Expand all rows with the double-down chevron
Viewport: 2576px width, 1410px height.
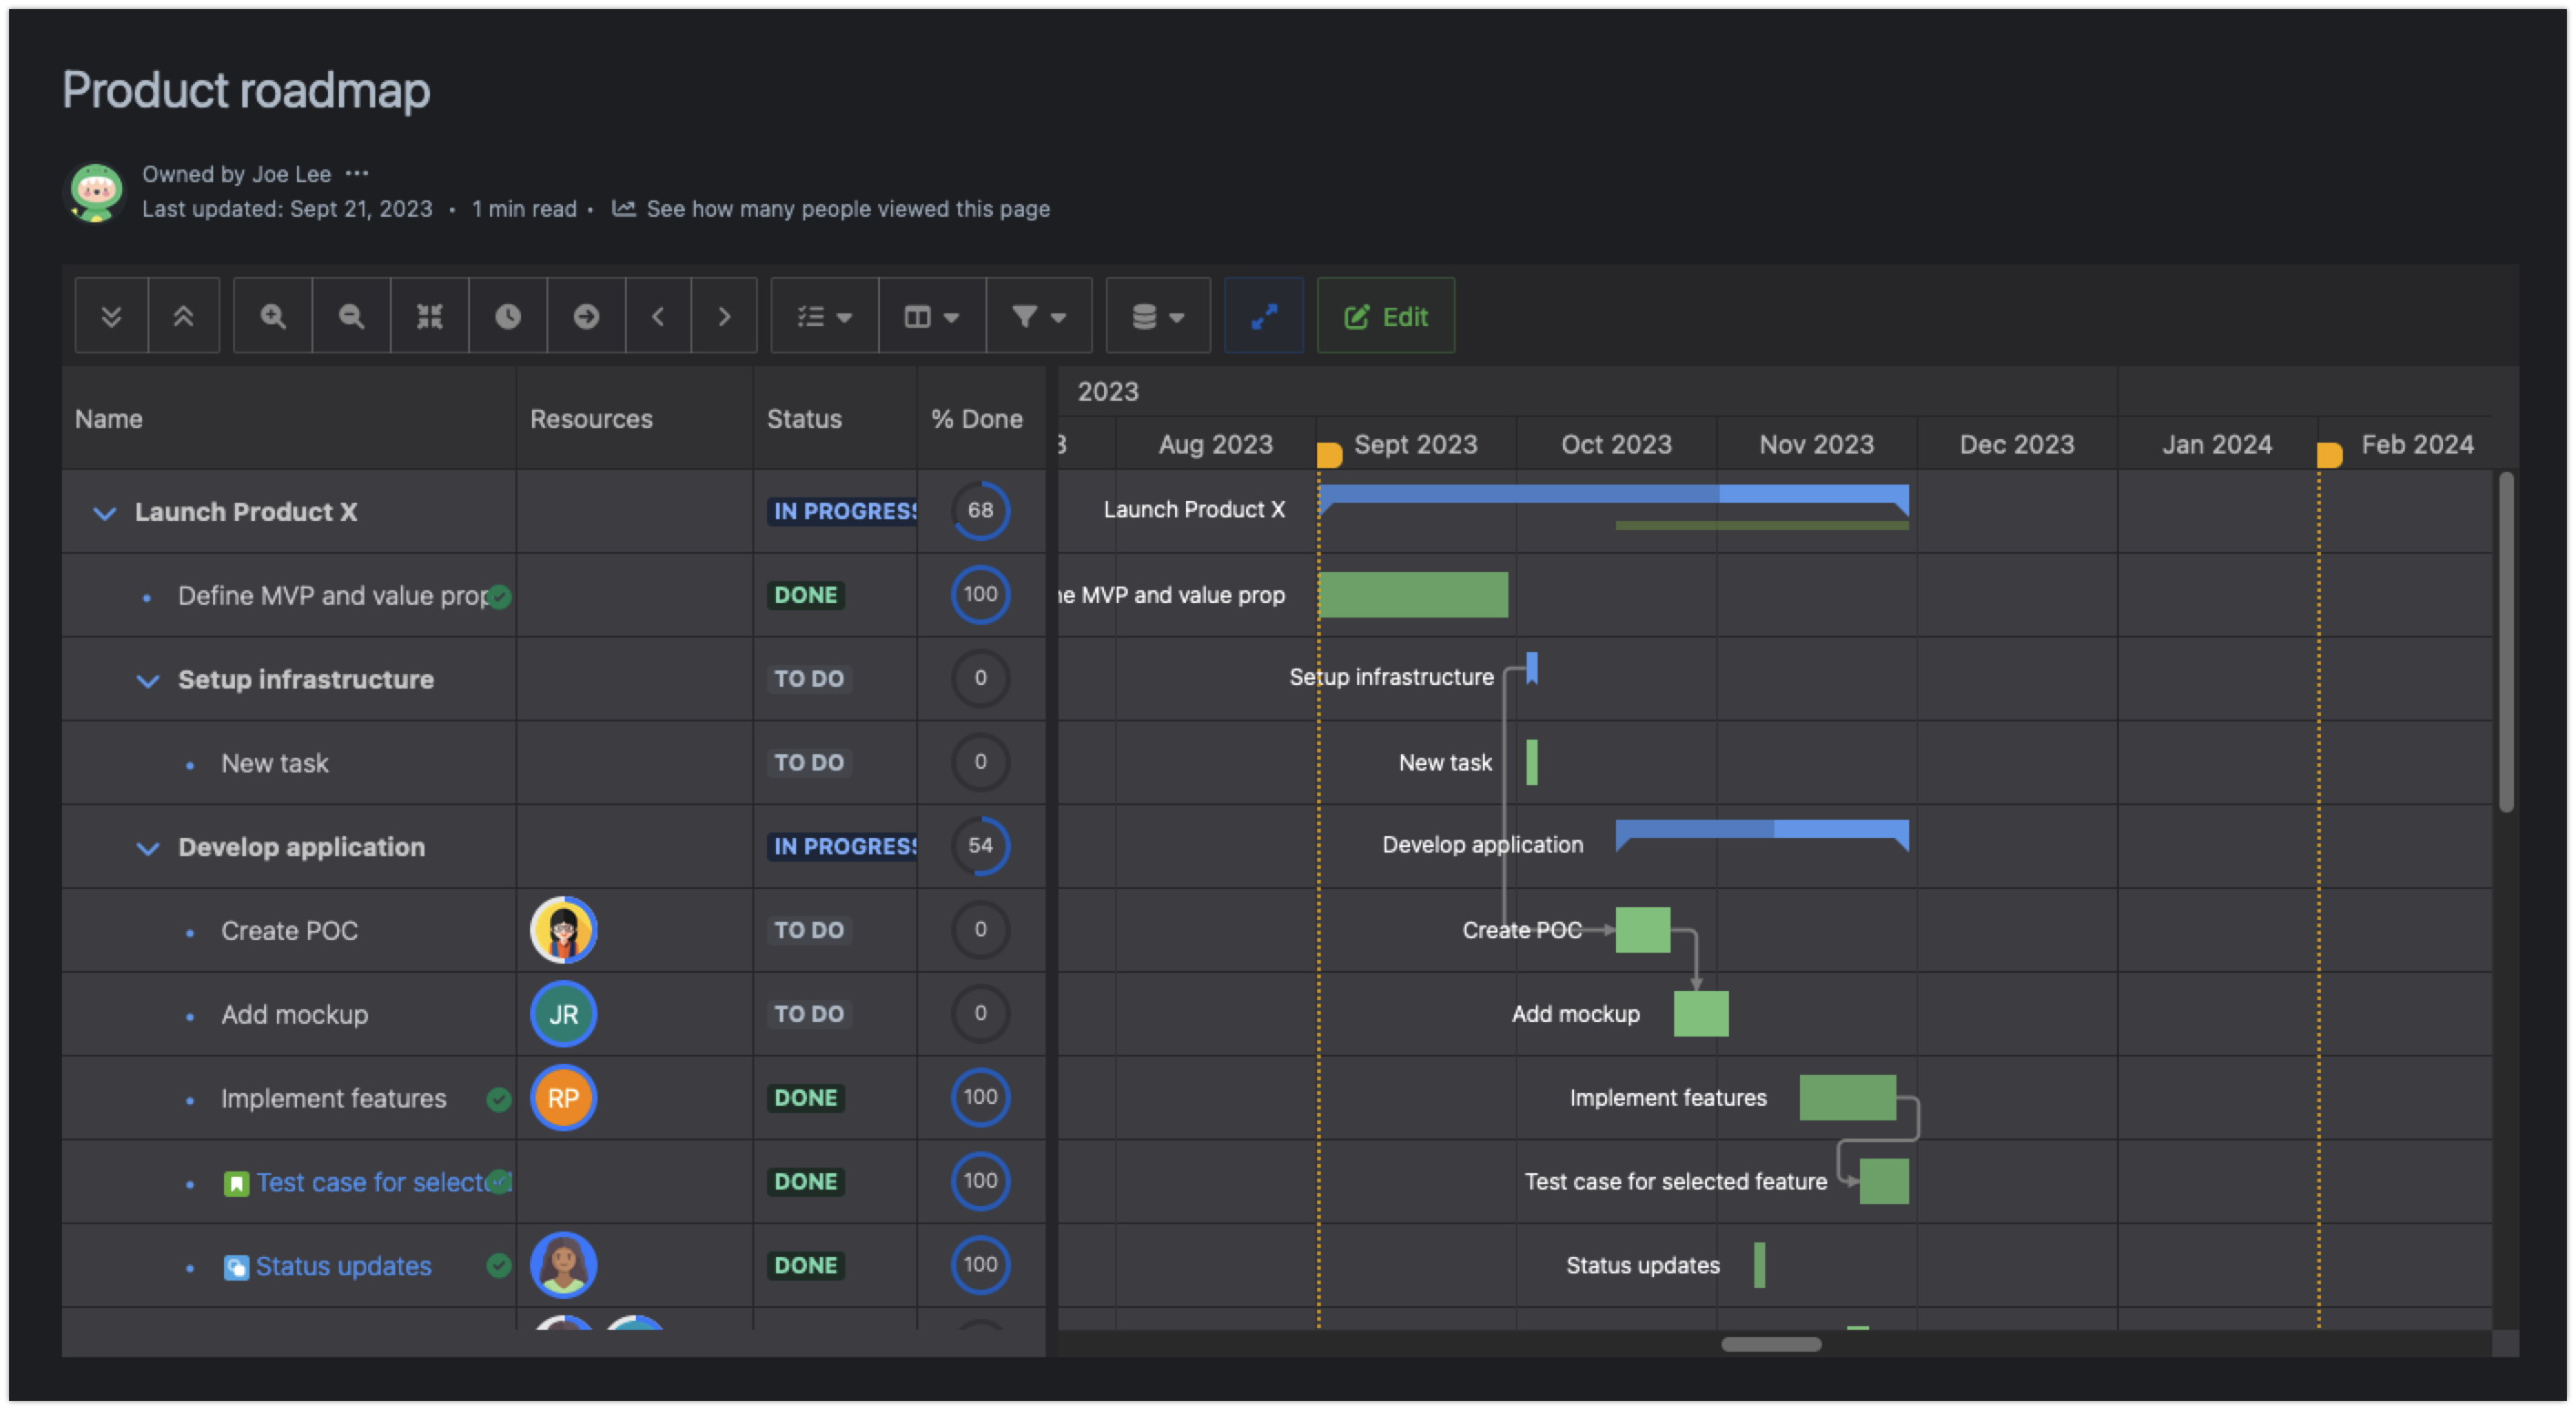point(111,315)
